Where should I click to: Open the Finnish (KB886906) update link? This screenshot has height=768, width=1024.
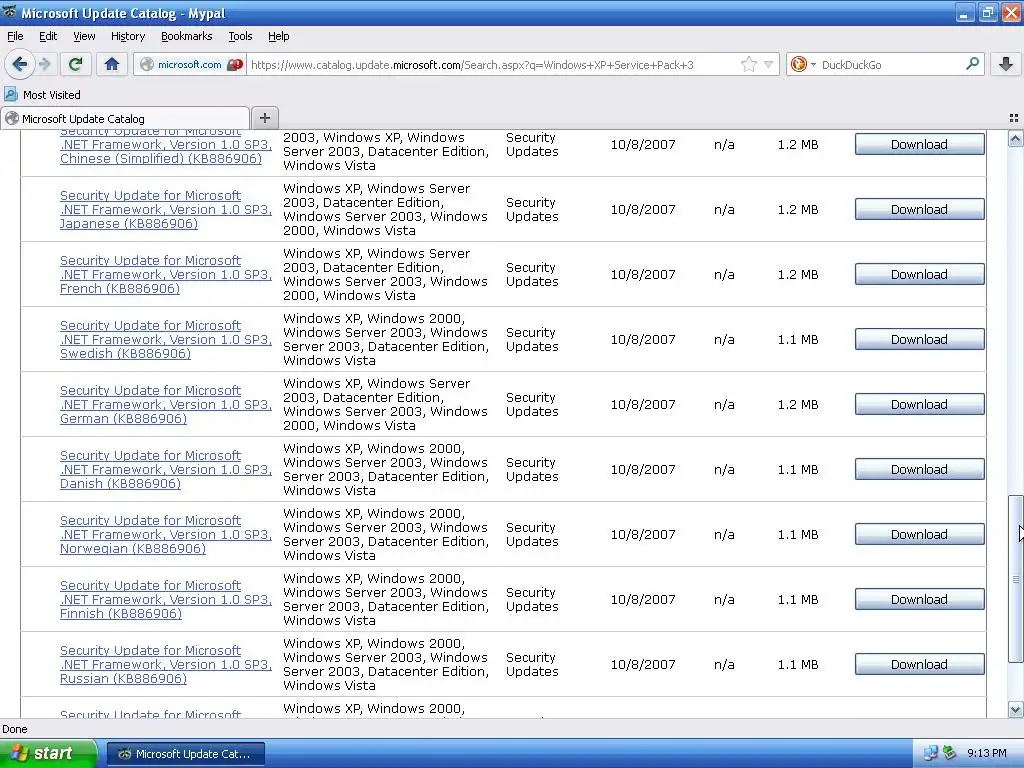point(166,599)
